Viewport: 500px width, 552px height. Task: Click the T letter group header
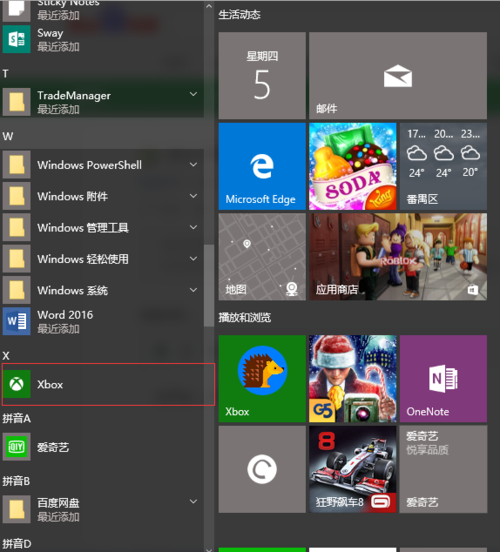pyautogui.click(x=5, y=74)
